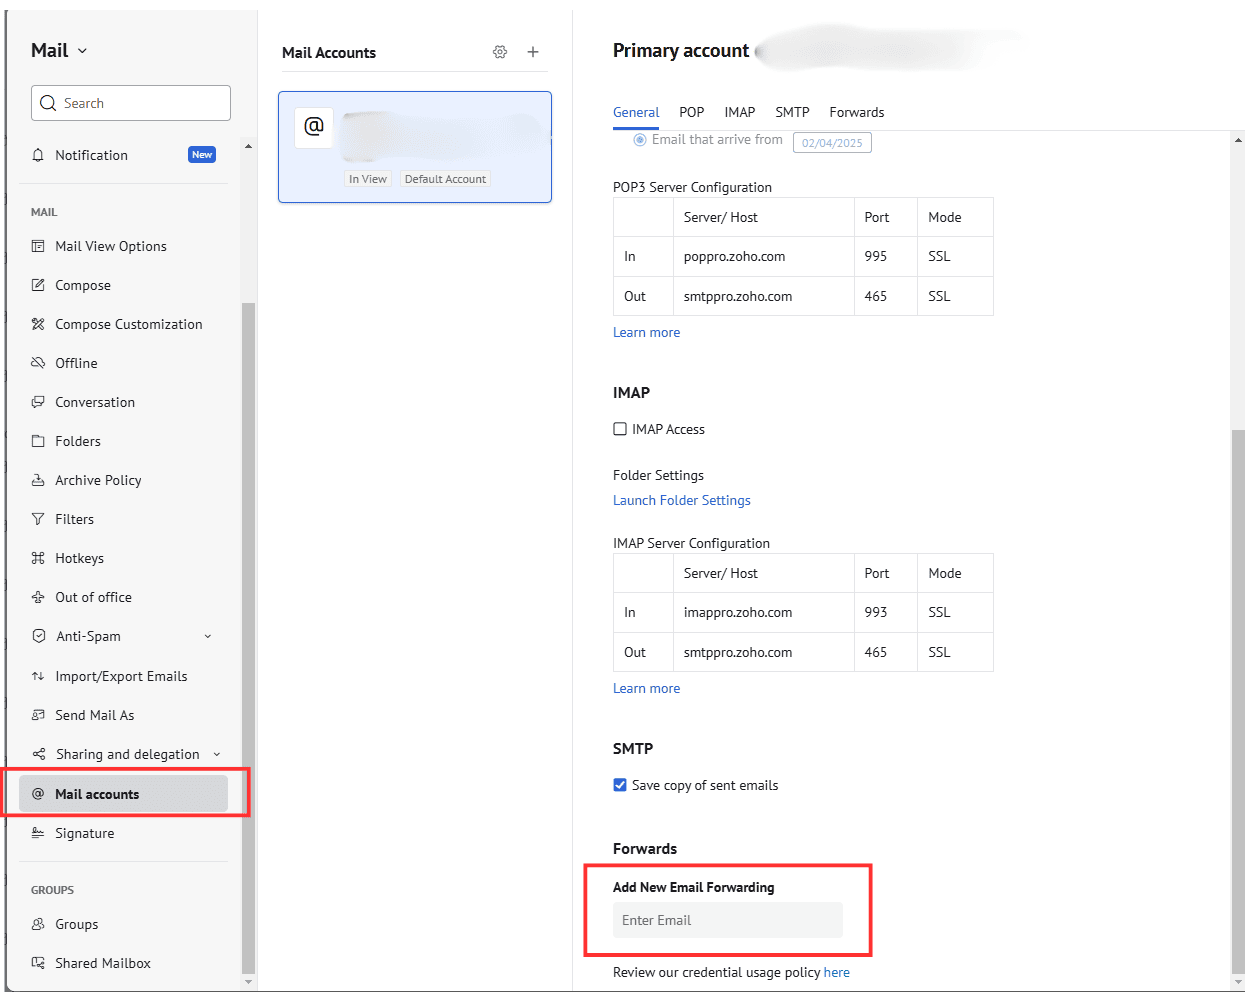
Task: Click the Hotkeys command icon
Action: coord(38,558)
